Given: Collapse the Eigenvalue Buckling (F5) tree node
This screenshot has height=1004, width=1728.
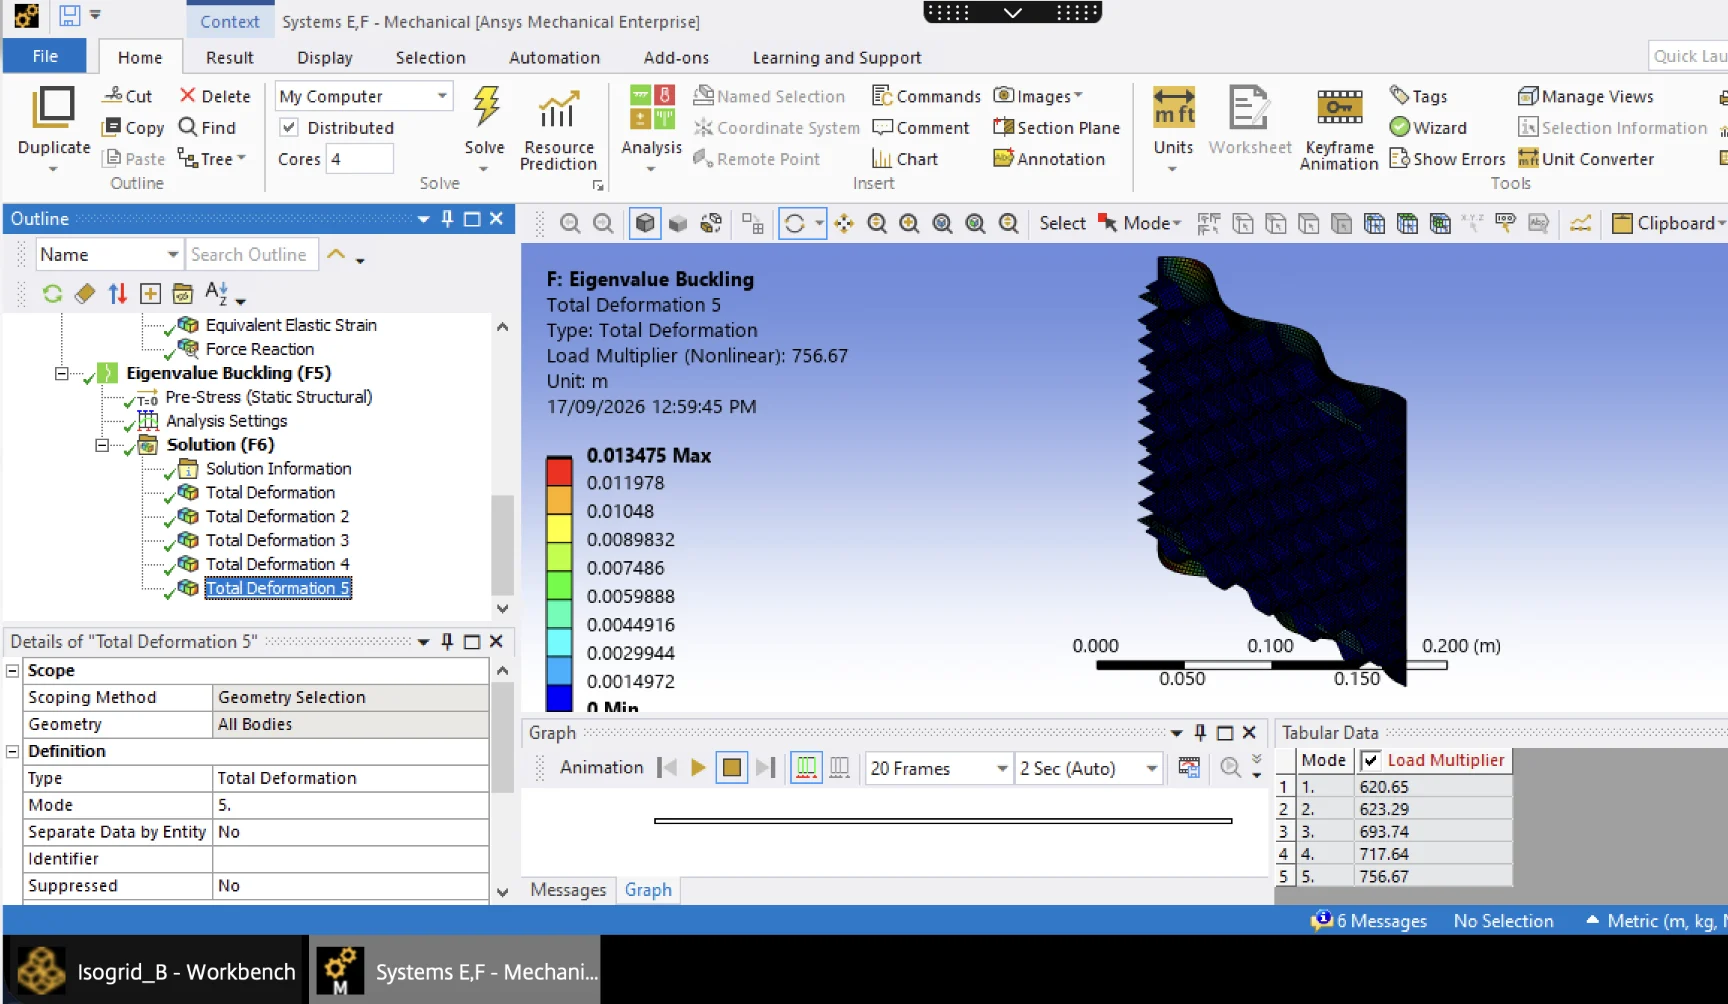Looking at the screenshot, I should point(61,373).
